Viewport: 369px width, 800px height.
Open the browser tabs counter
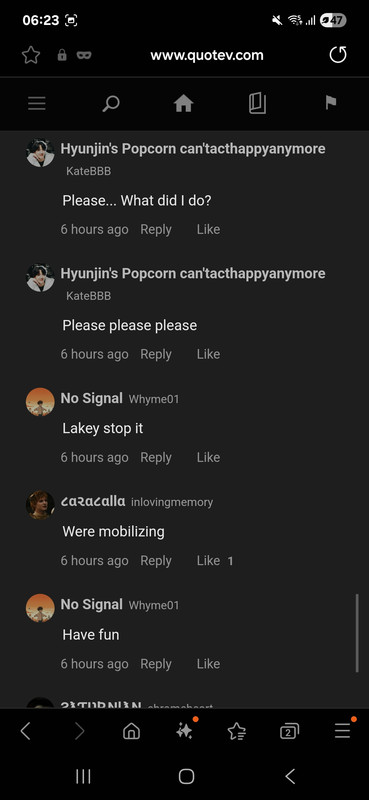point(289,732)
